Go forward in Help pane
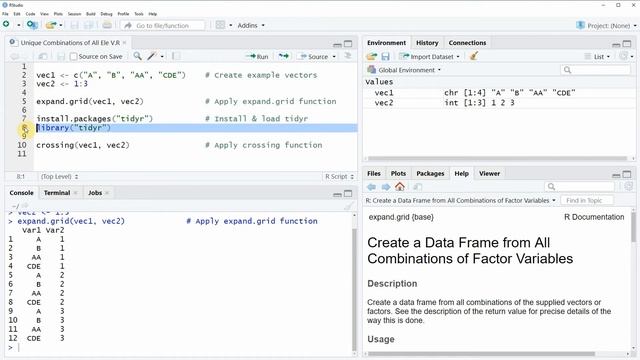This screenshot has height=360, width=640. point(386,187)
